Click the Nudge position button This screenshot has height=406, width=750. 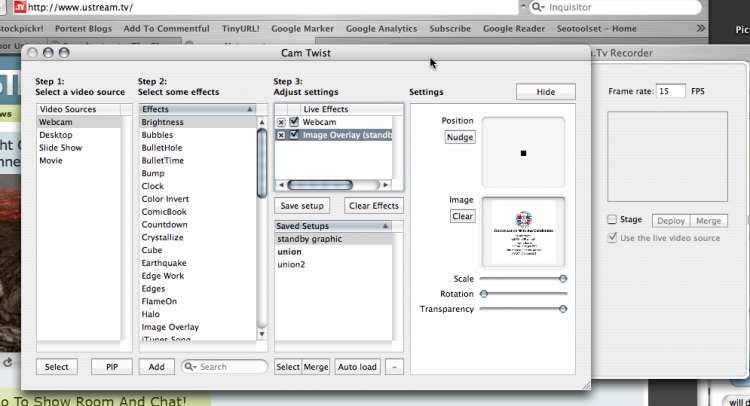(460, 137)
